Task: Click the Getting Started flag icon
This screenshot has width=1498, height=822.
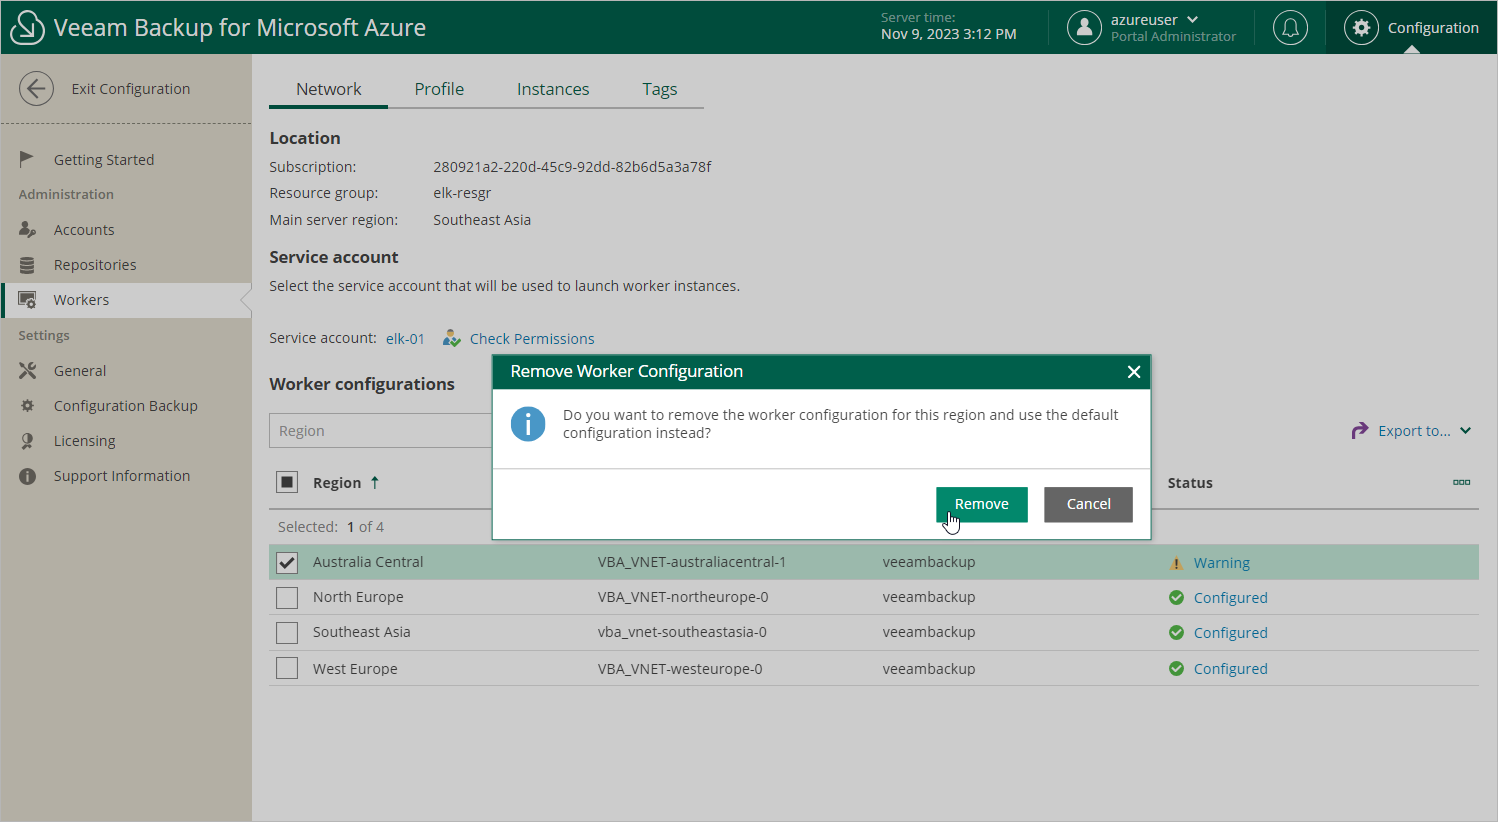Action: pos(27,159)
